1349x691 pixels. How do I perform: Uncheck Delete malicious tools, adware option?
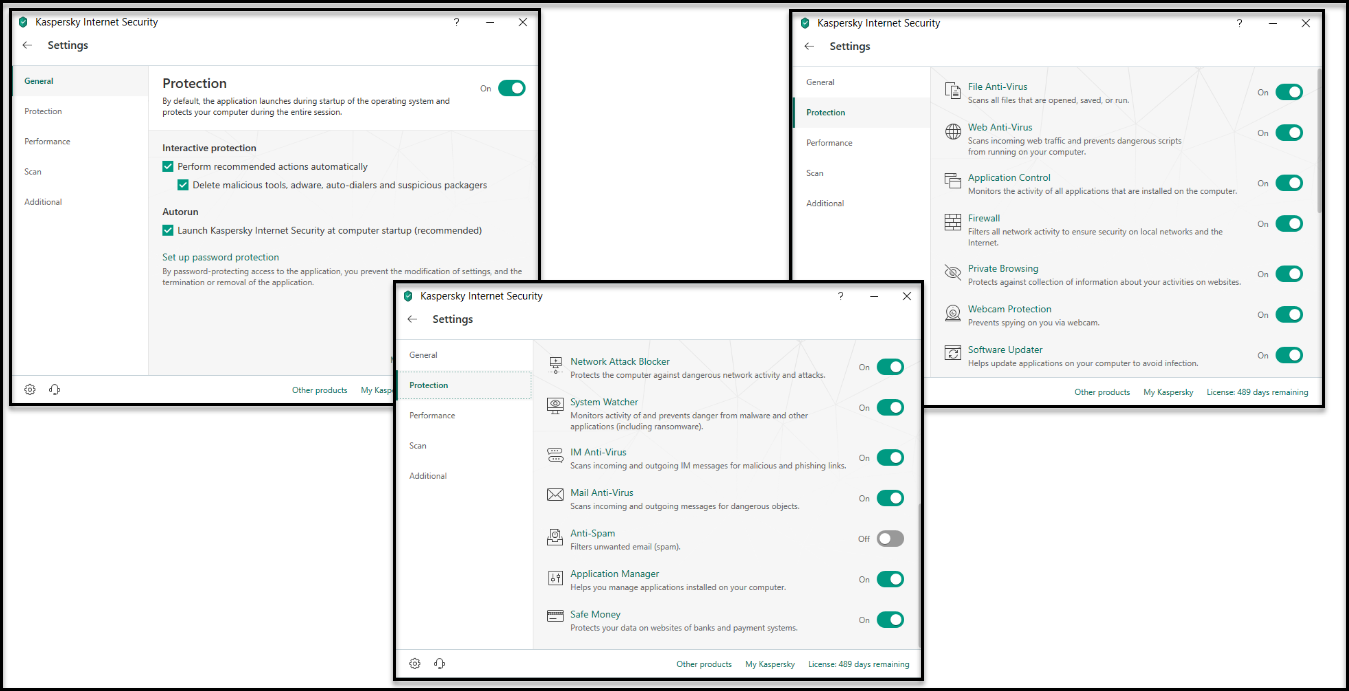click(x=183, y=185)
